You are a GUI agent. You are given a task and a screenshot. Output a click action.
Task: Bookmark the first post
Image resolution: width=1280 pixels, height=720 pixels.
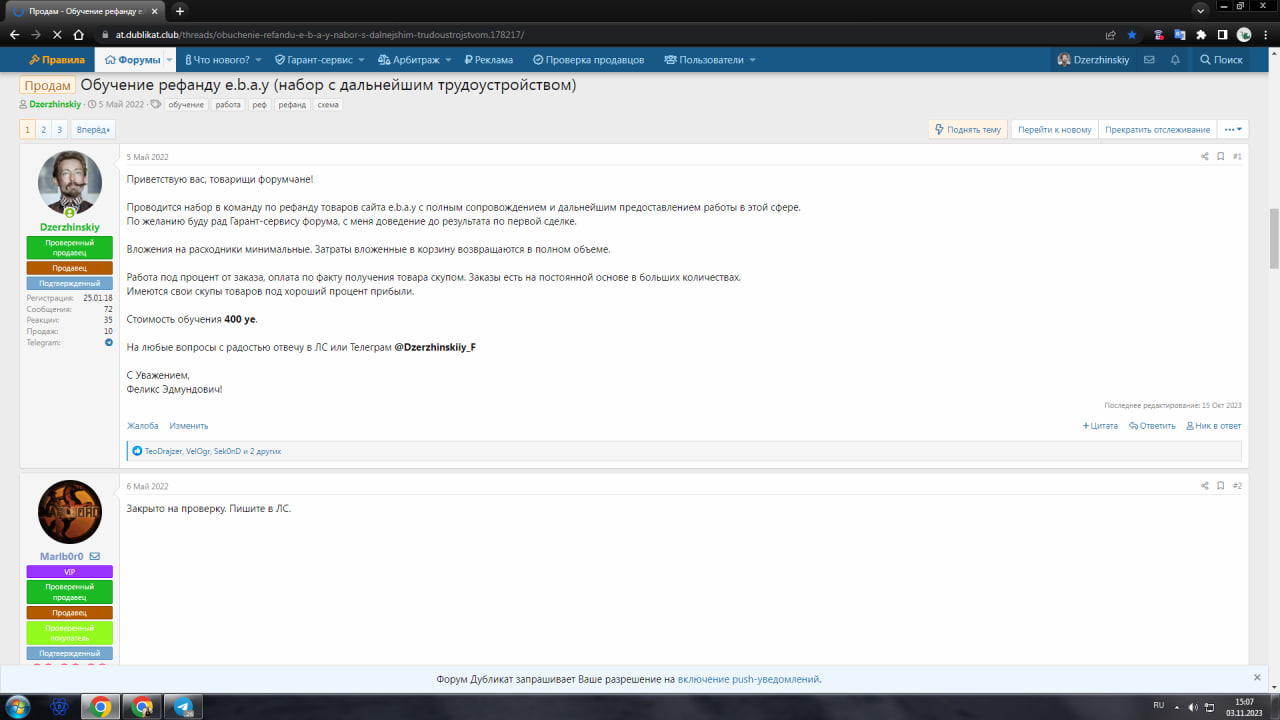coord(1220,157)
